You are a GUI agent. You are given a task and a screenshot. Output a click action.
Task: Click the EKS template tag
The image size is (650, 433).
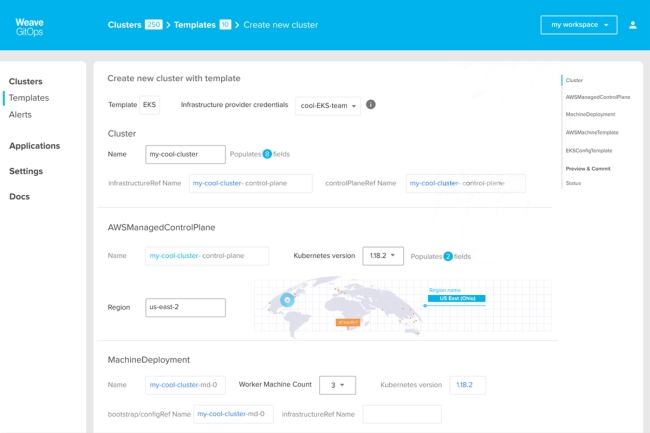(149, 105)
